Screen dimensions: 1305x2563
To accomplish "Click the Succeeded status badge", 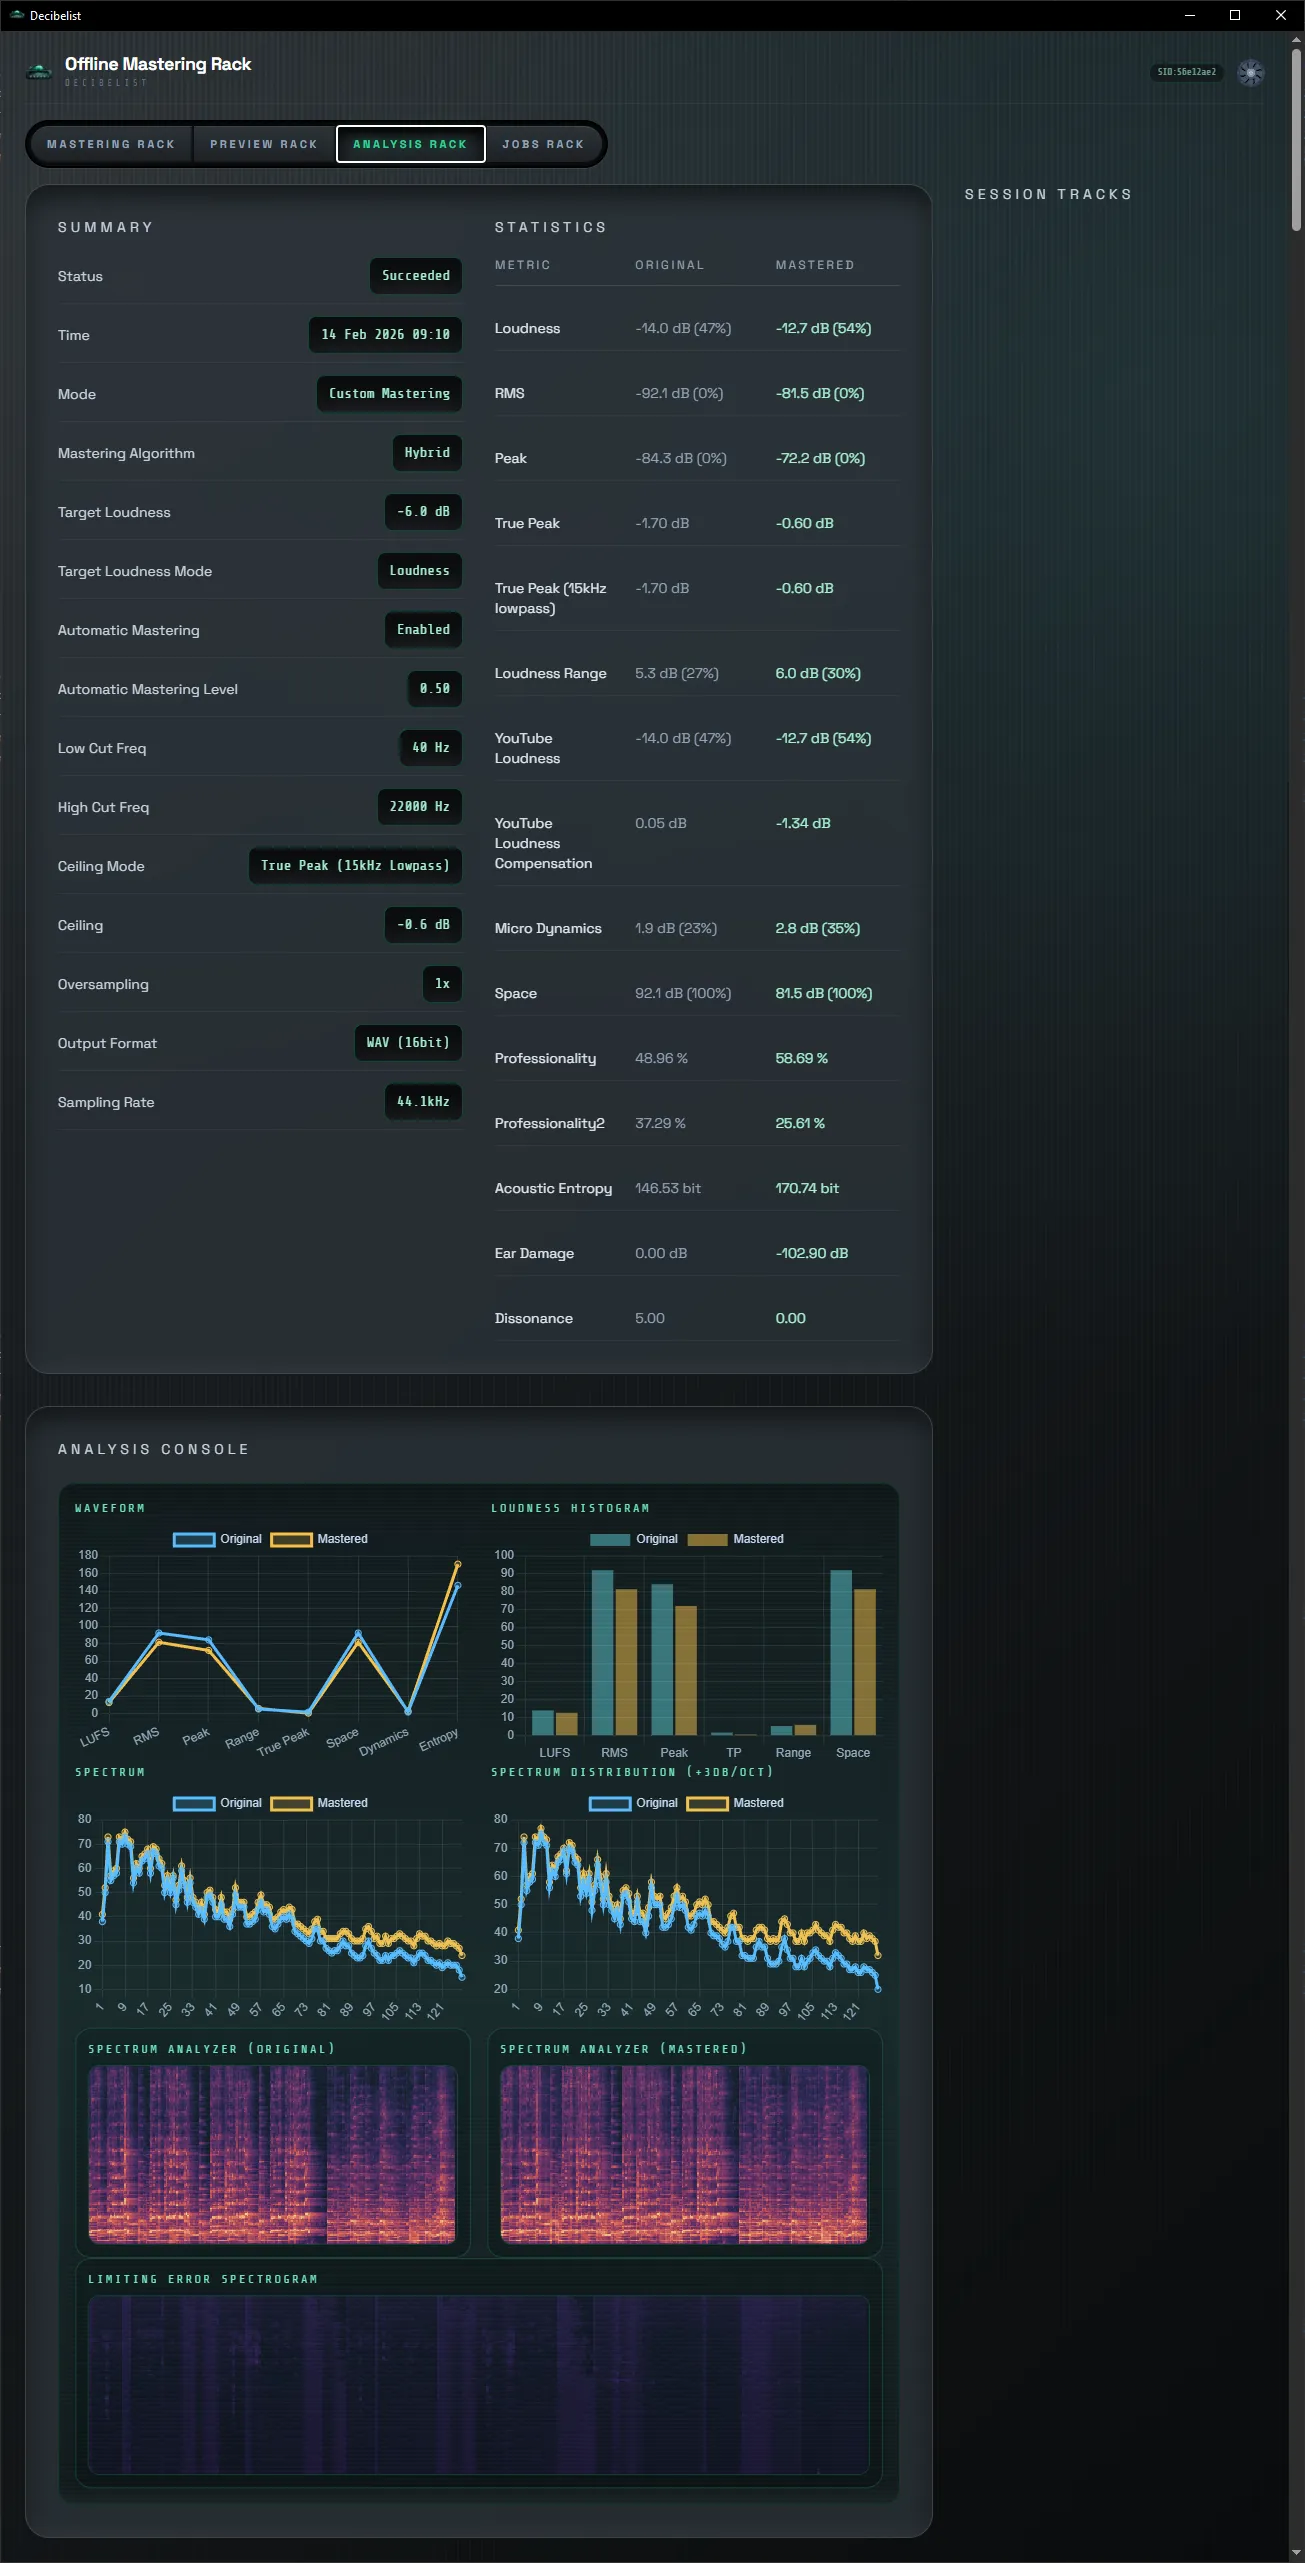I will [x=416, y=276].
